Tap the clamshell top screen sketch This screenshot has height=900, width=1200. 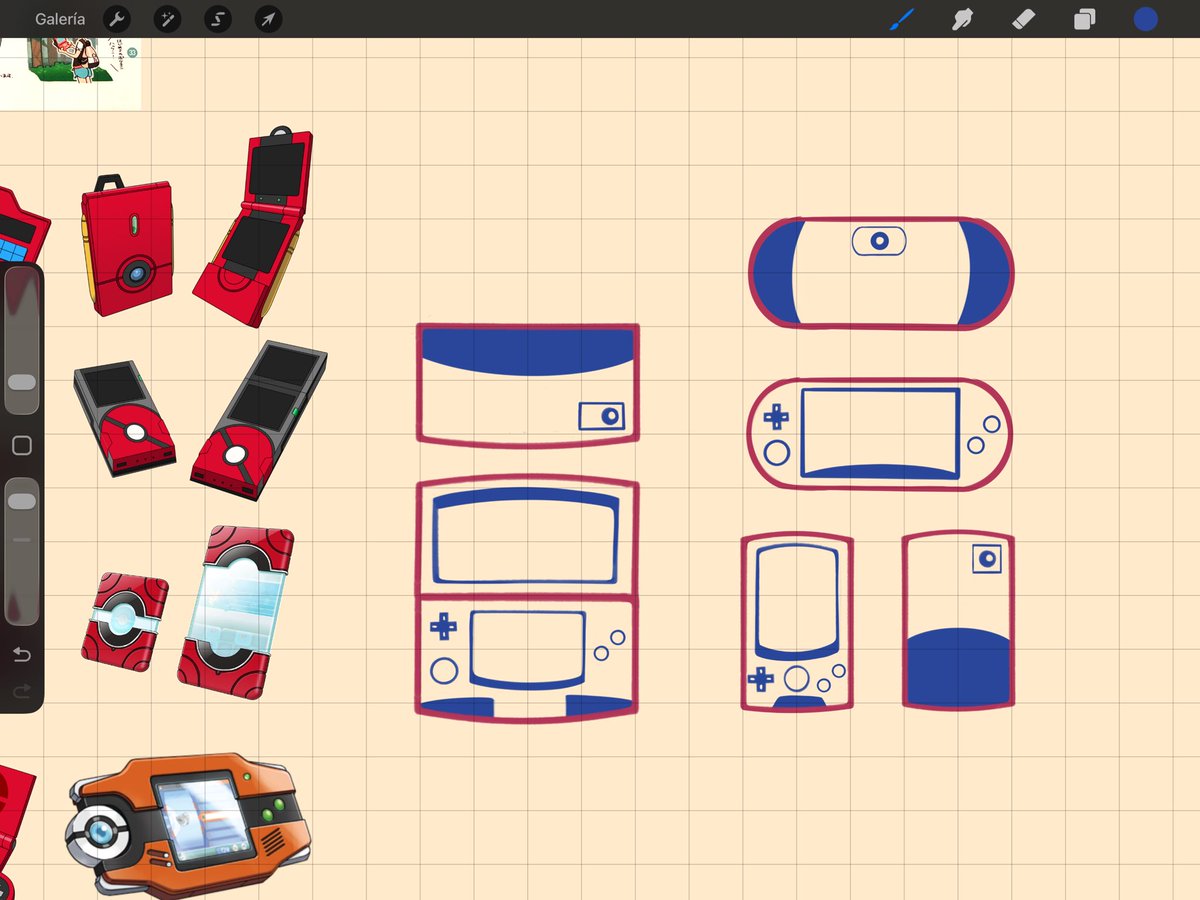527,536
